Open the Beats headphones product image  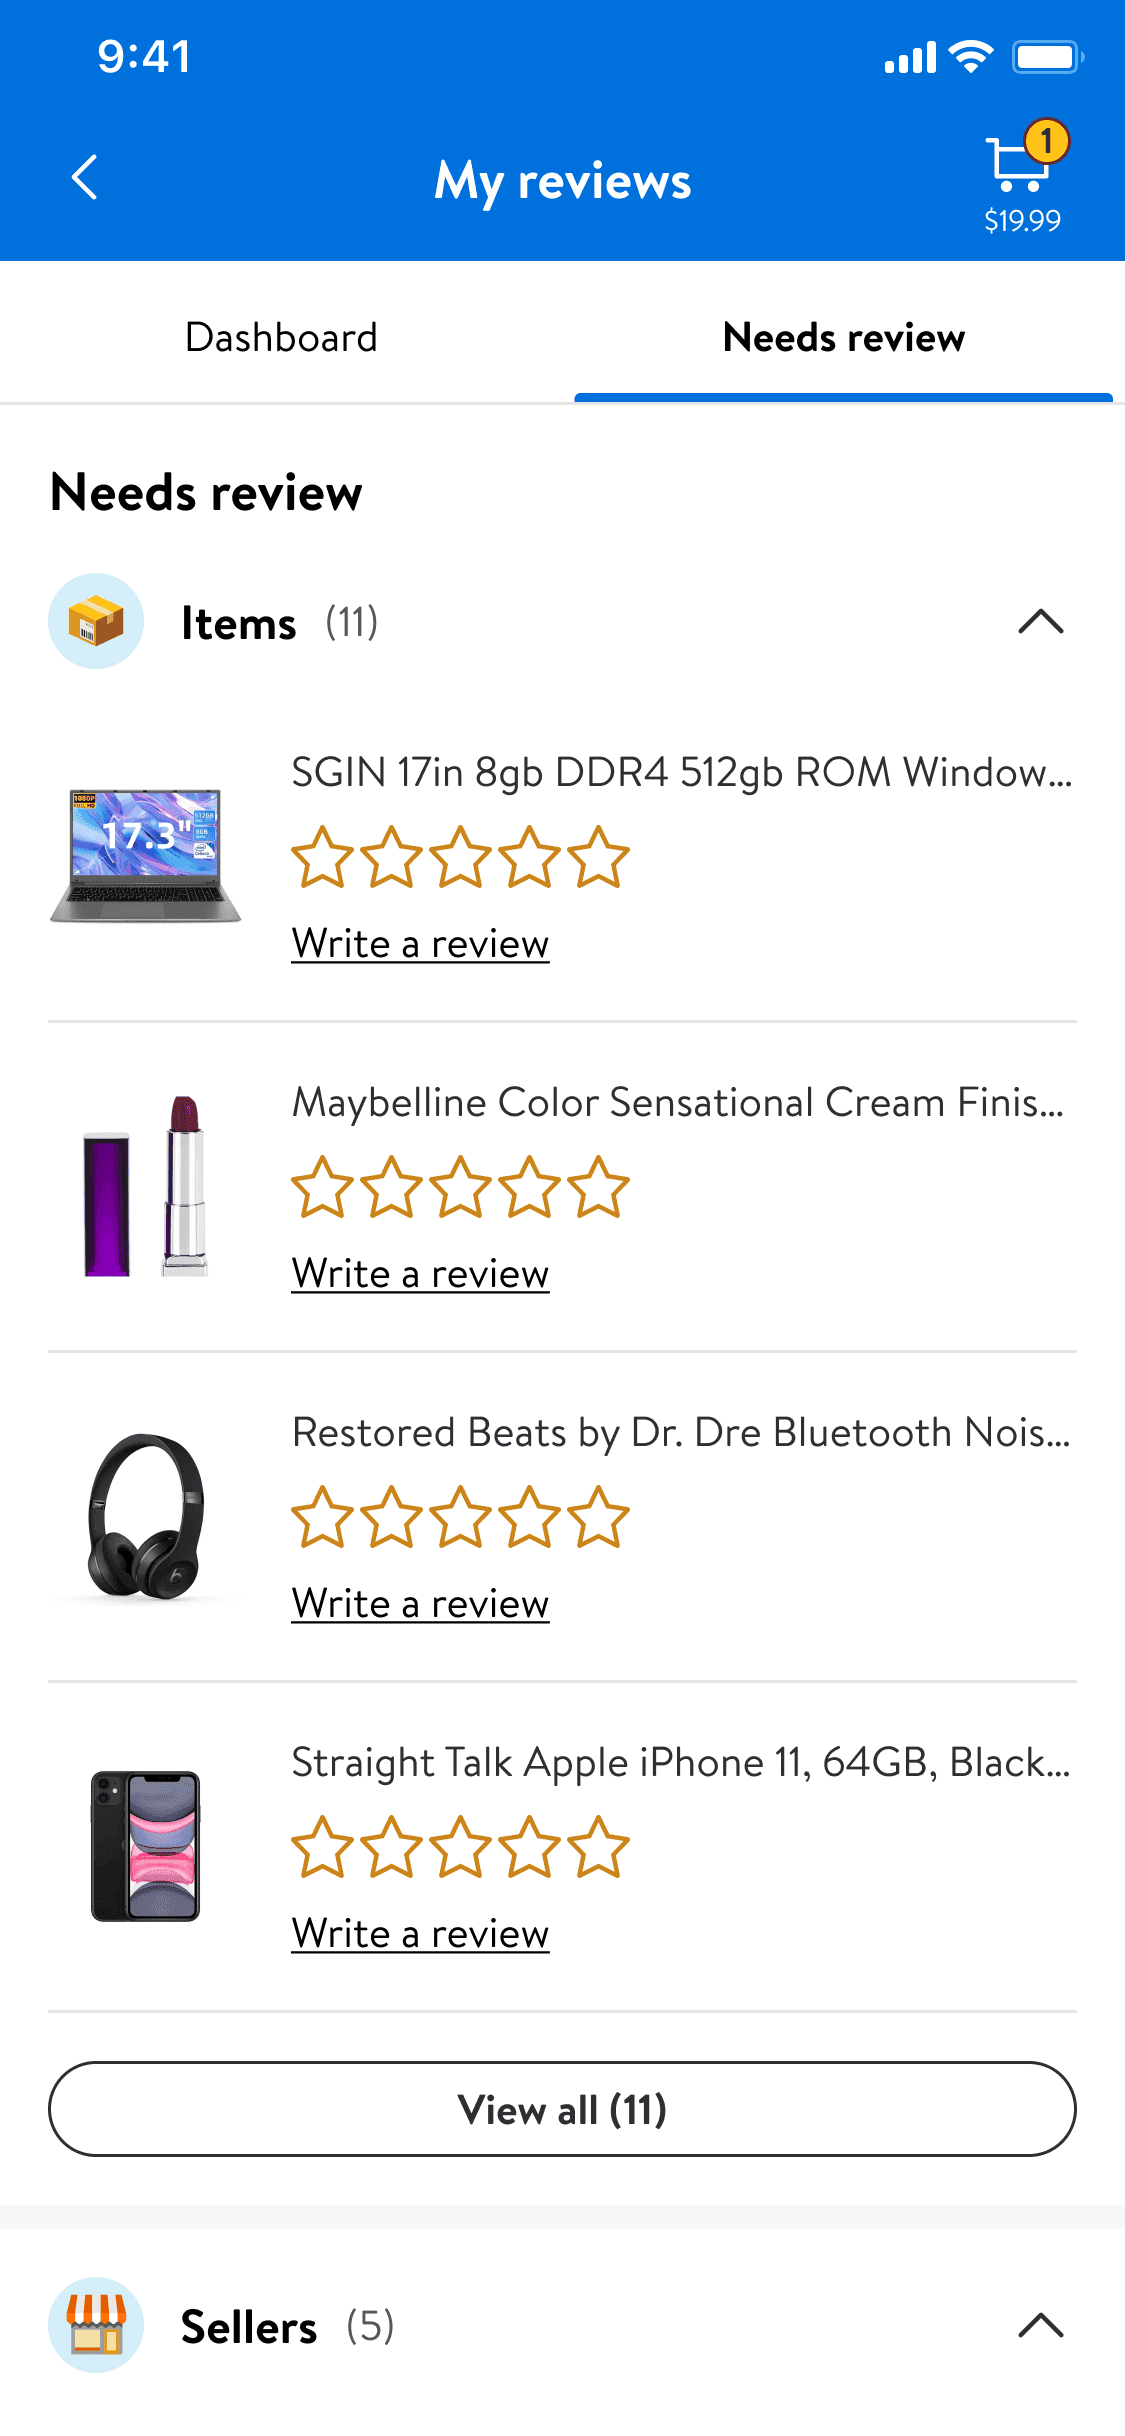point(146,1516)
